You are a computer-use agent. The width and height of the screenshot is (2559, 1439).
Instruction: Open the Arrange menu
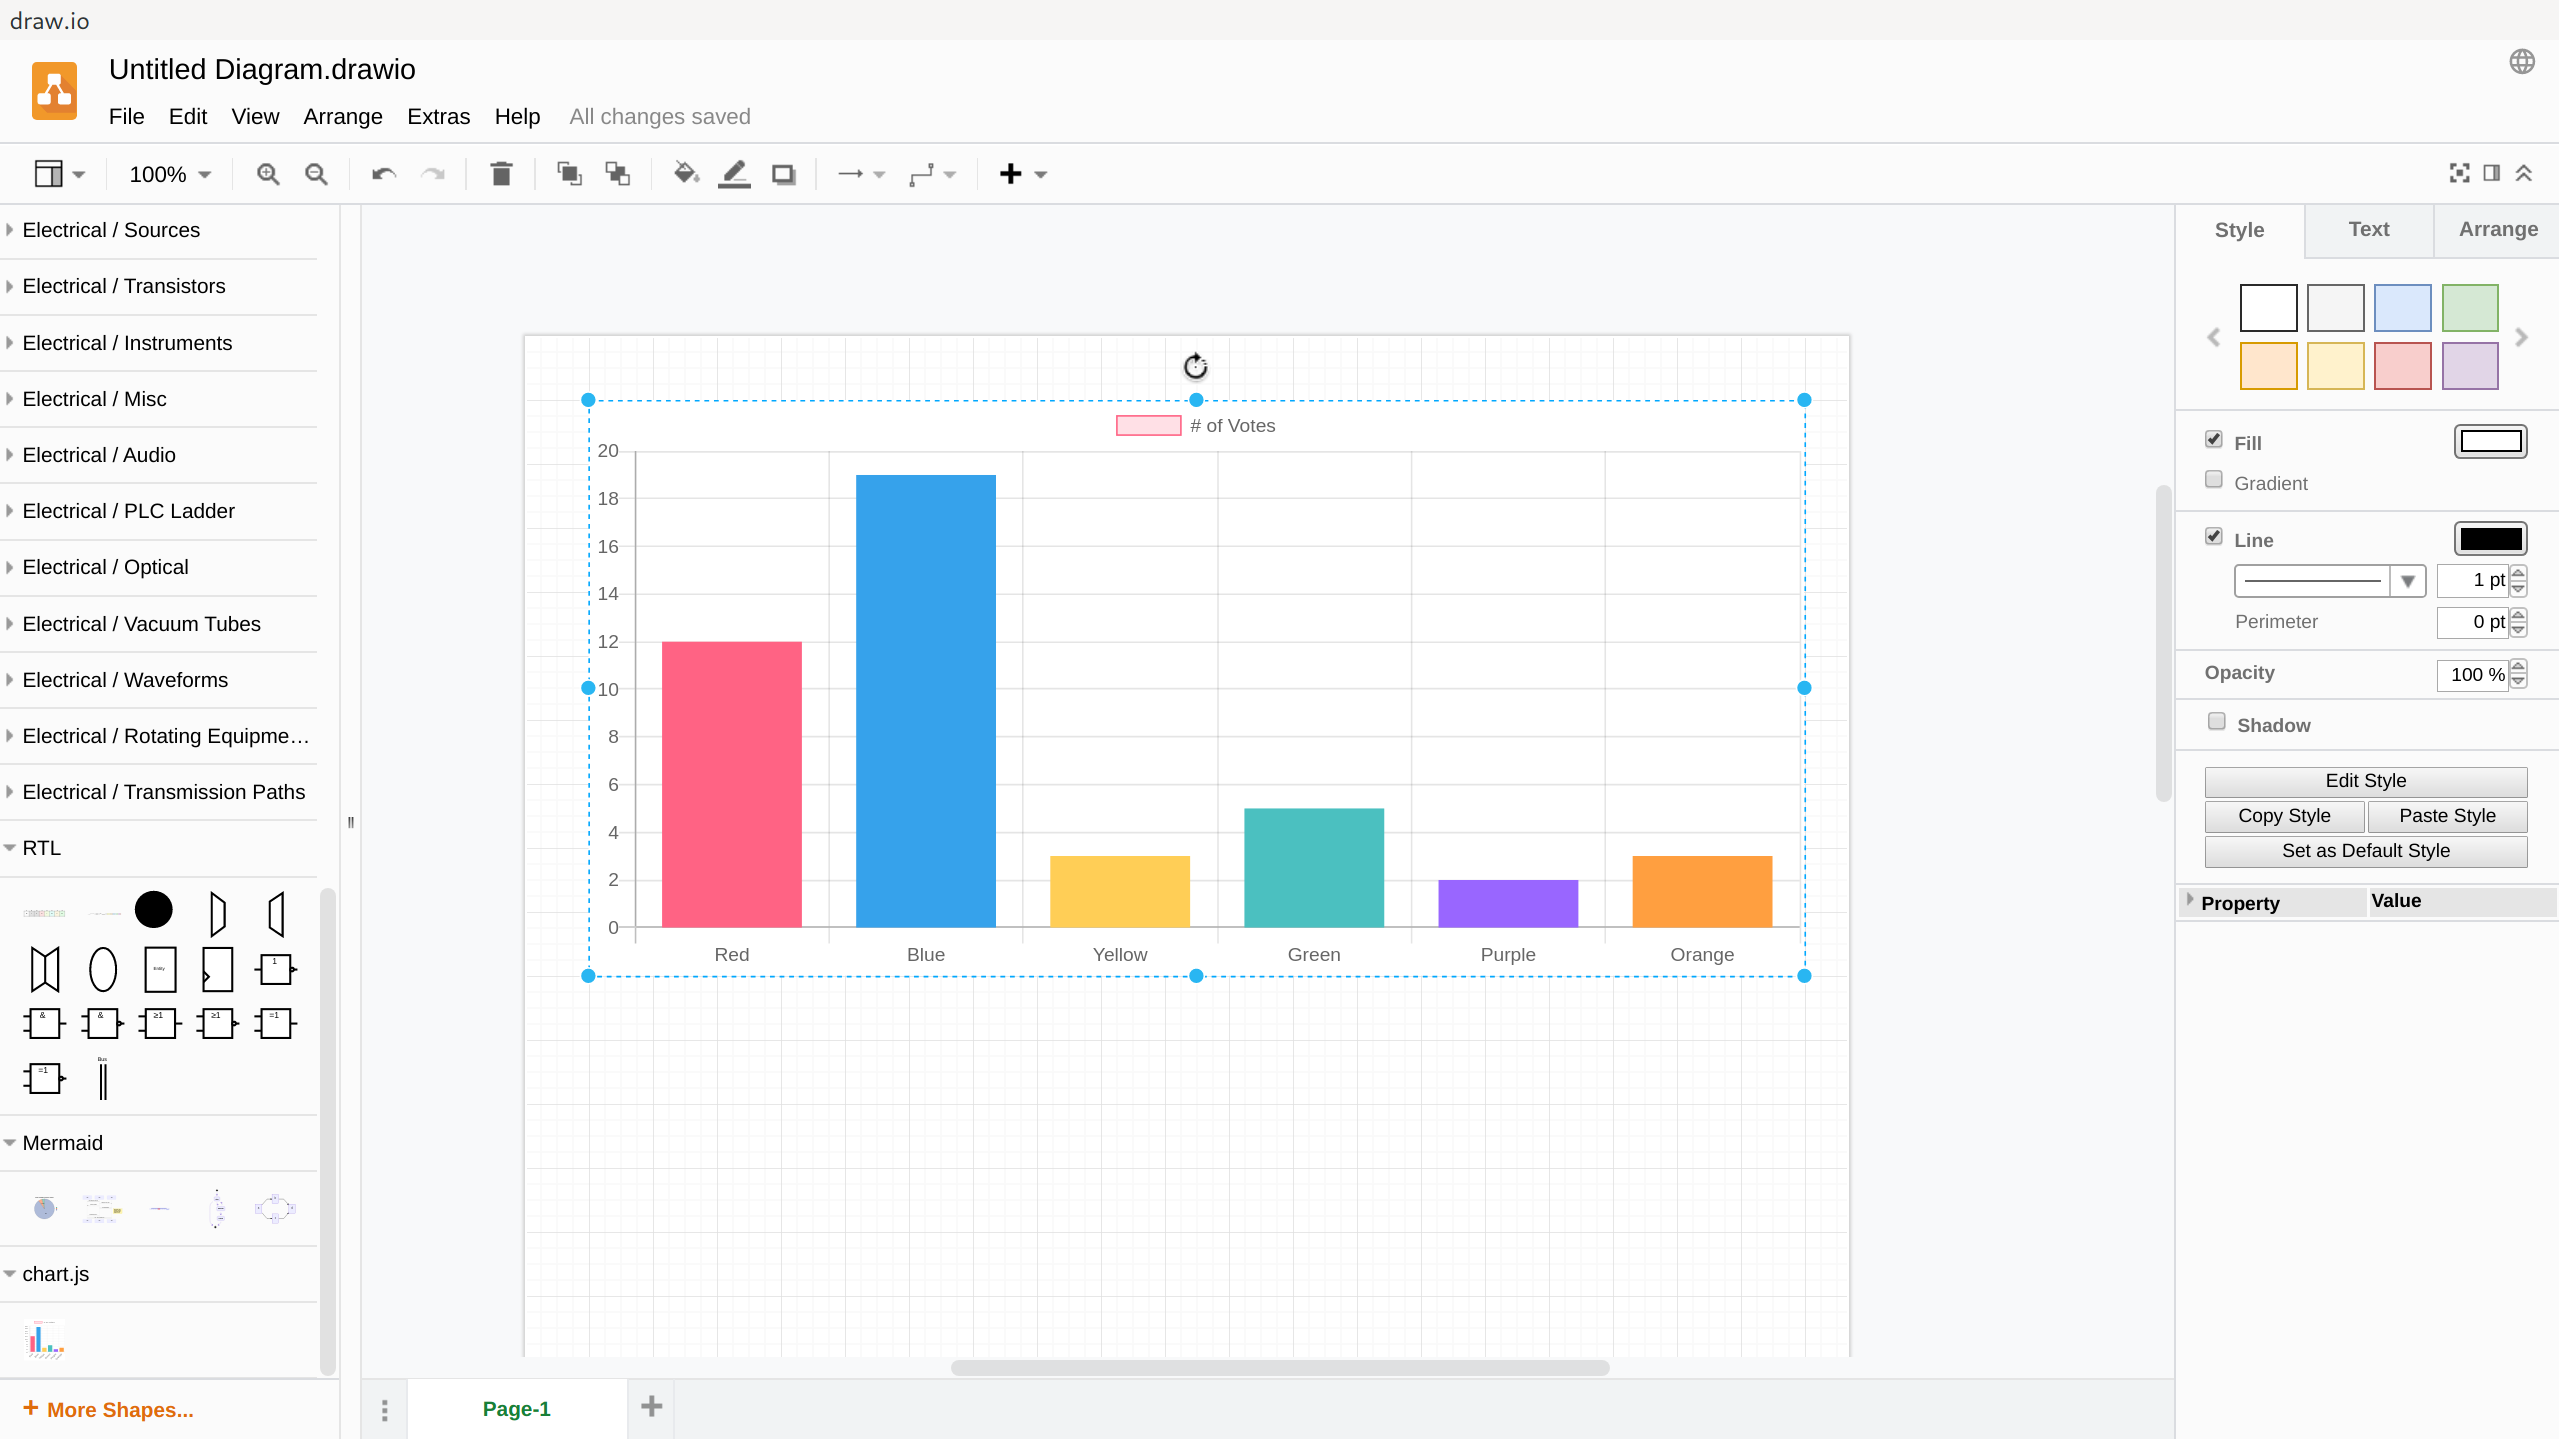click(342, 117)
